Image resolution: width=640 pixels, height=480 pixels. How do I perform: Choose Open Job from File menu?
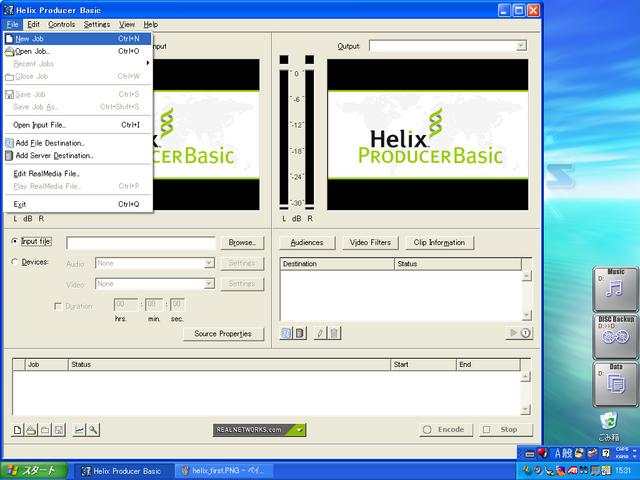pos(78,51)
